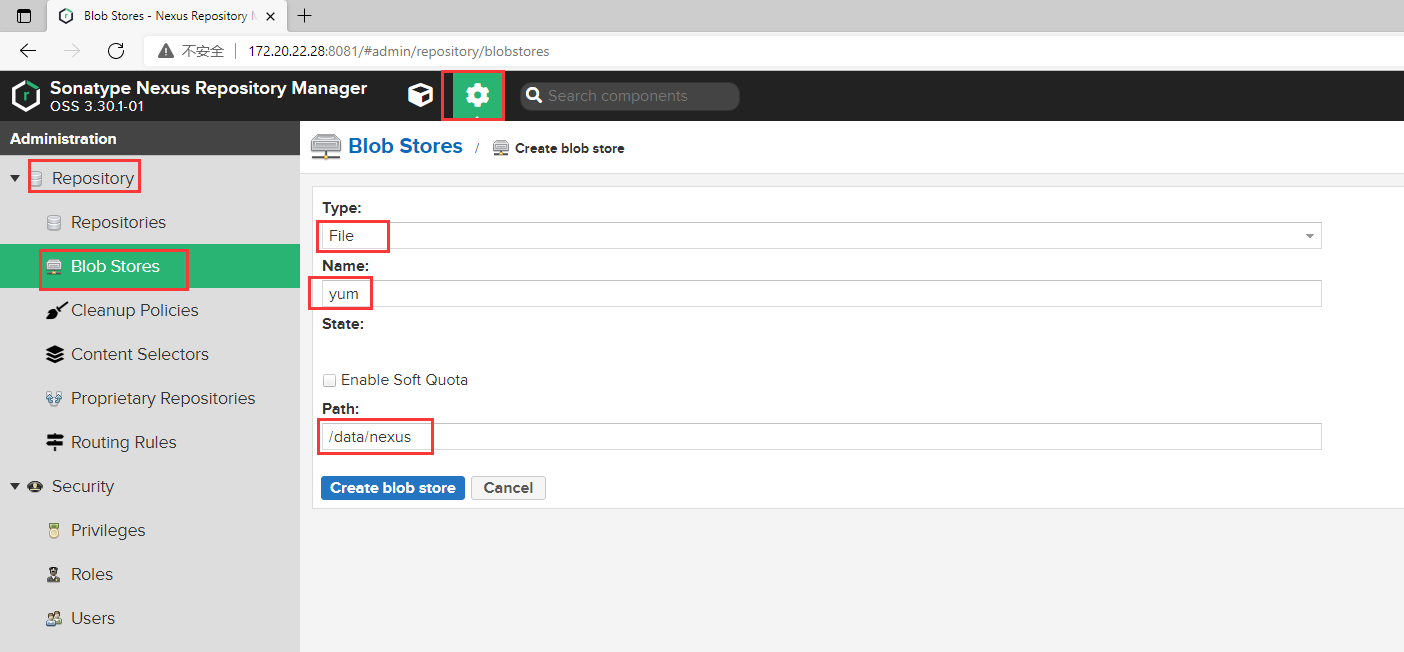Open the Administration gear icon
1404x652 pixels.
(478, 95)
